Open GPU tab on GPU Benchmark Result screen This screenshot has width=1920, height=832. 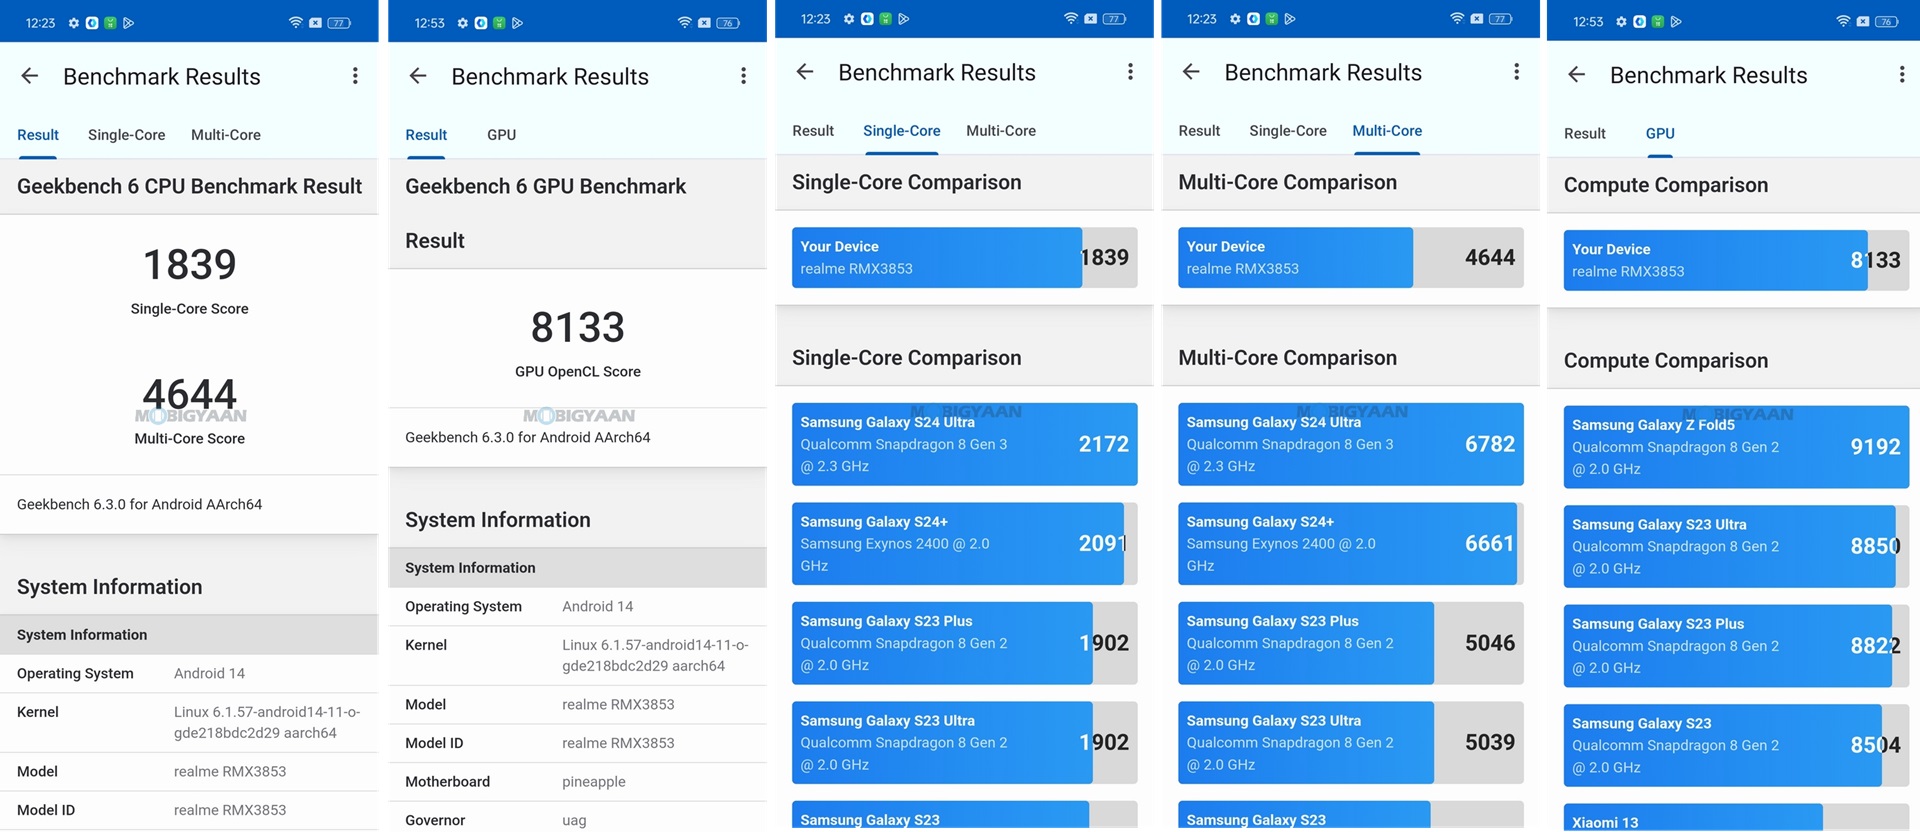click(x=501, y=135)
